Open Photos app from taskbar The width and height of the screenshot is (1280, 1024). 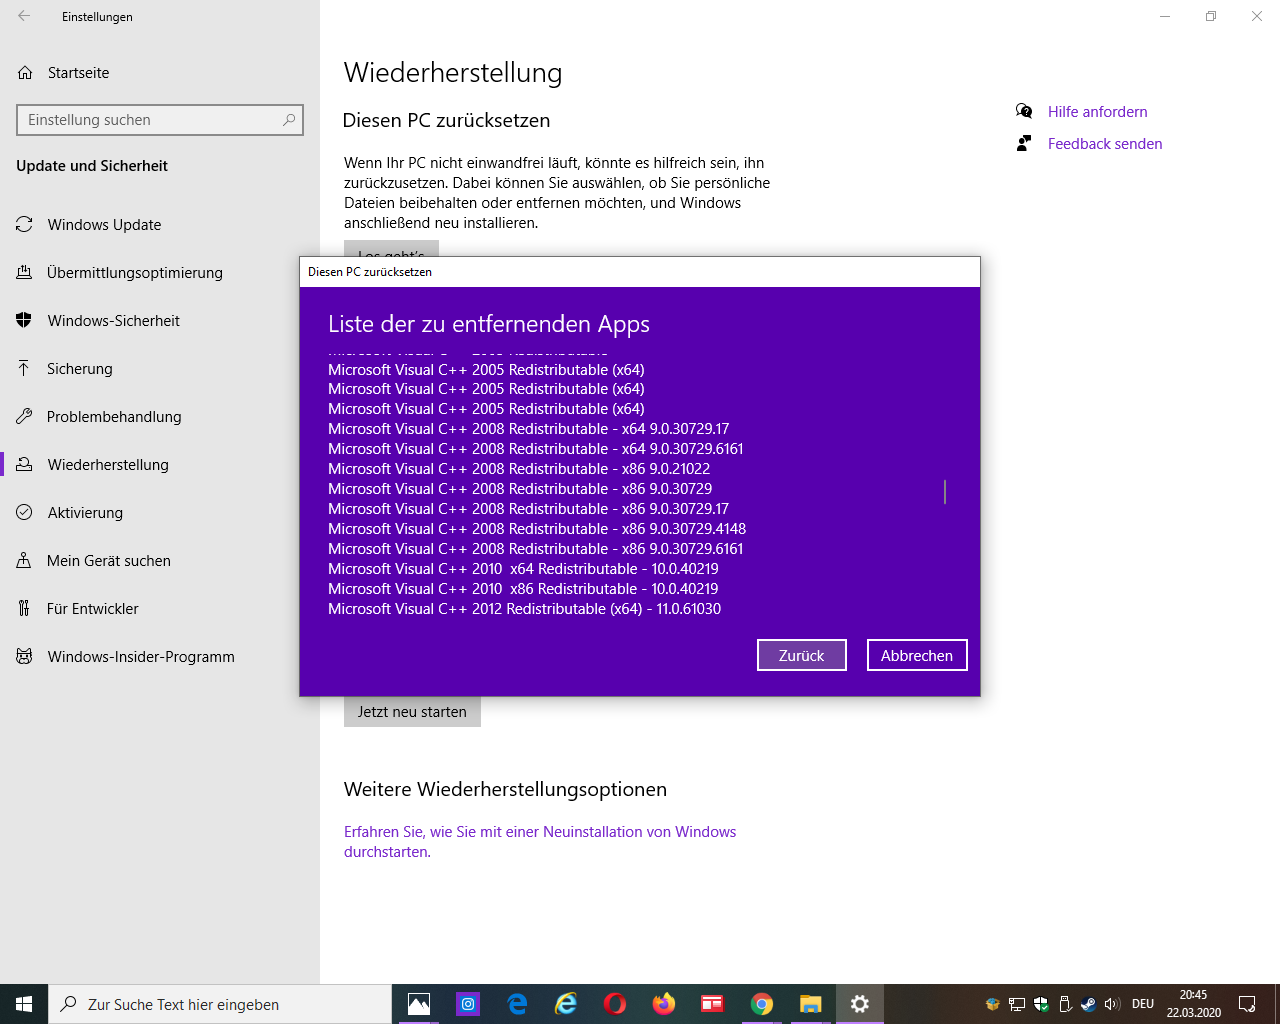[419, 1004]
